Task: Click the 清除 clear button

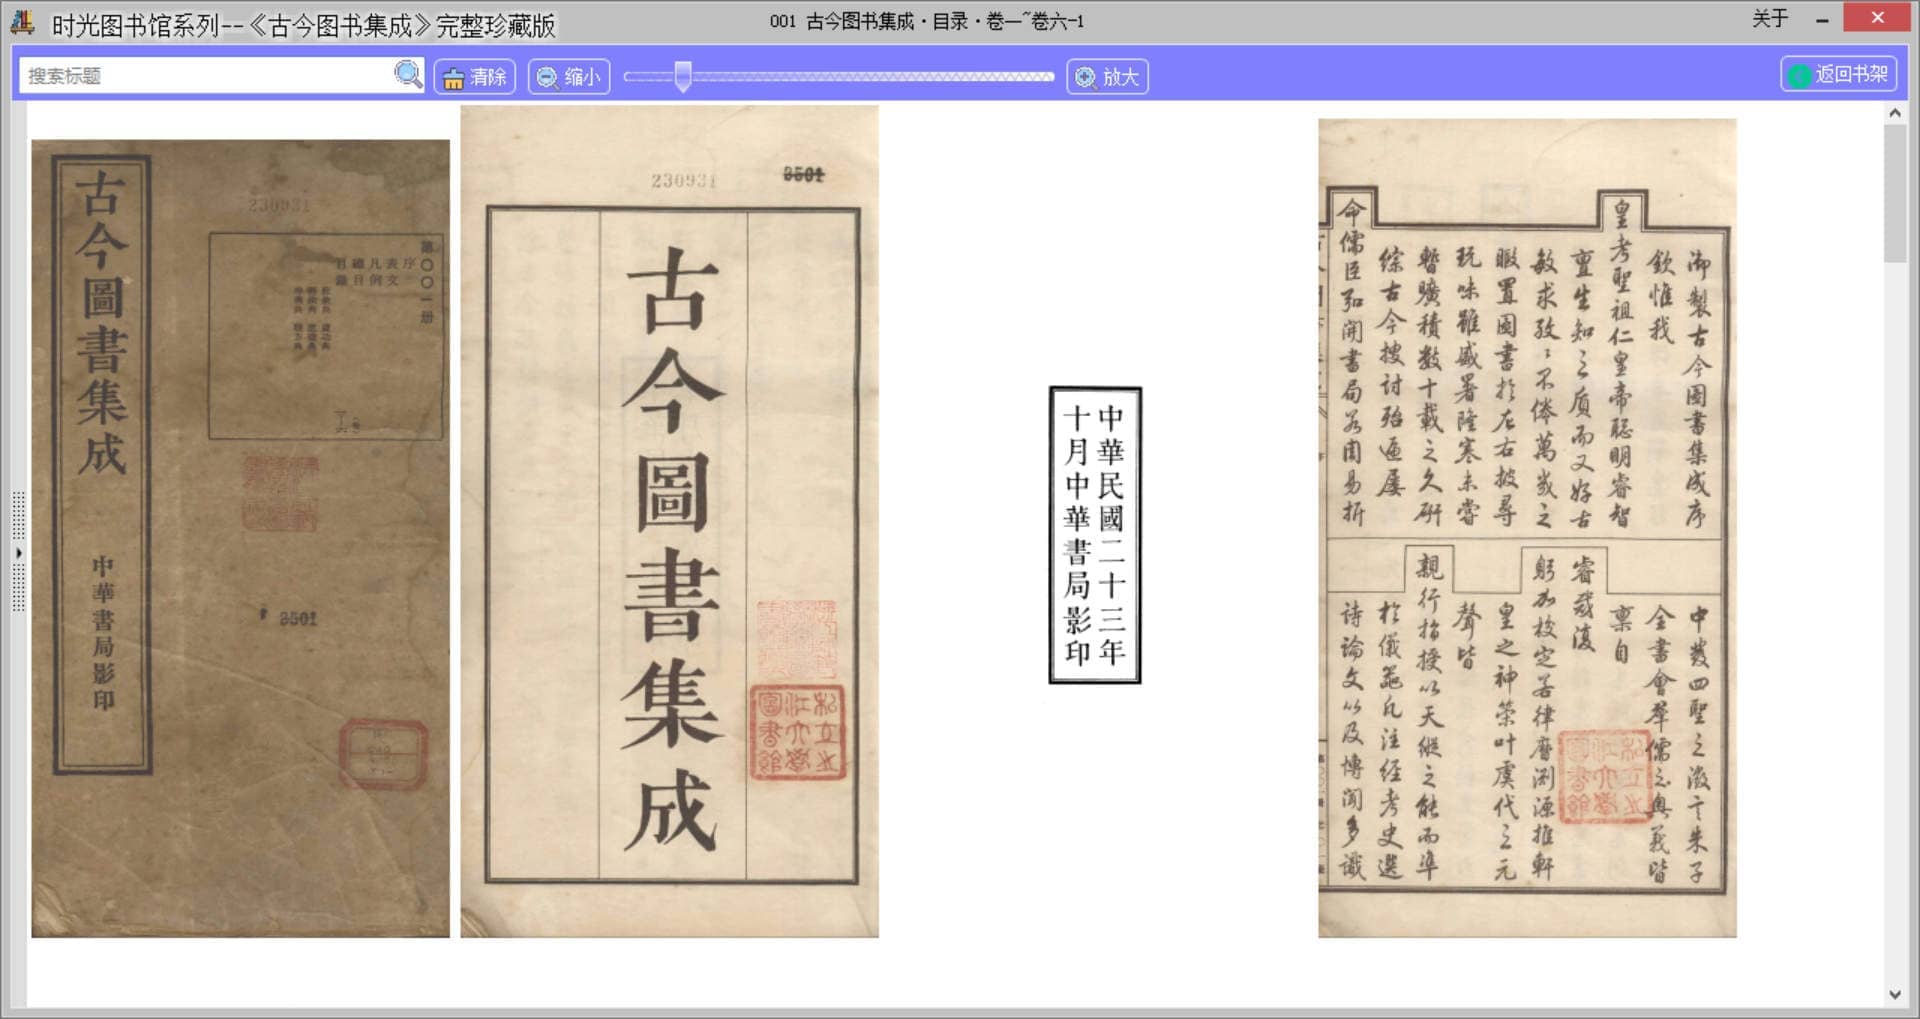Action: point(475,77)
